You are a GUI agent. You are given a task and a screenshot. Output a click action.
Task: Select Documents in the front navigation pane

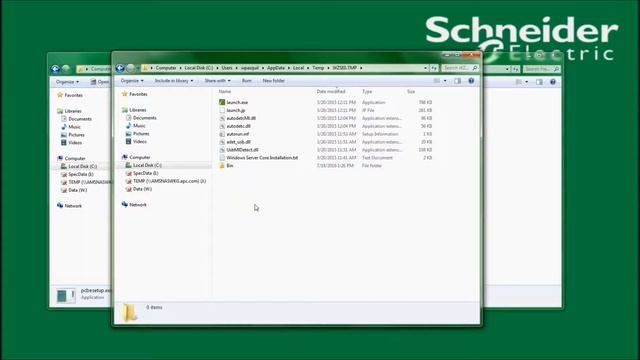(x=144, y=118)
